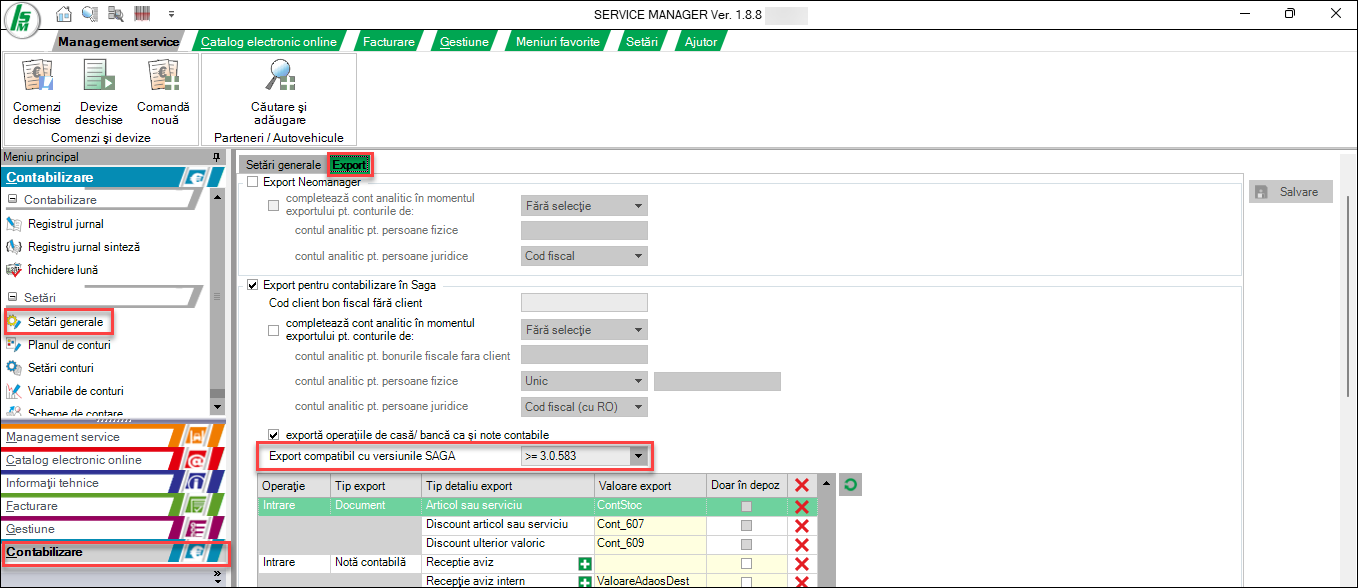1358x588 pixels.
Task: Delete the Articol sau serviciu row
Action: click(x=801, y=506)
